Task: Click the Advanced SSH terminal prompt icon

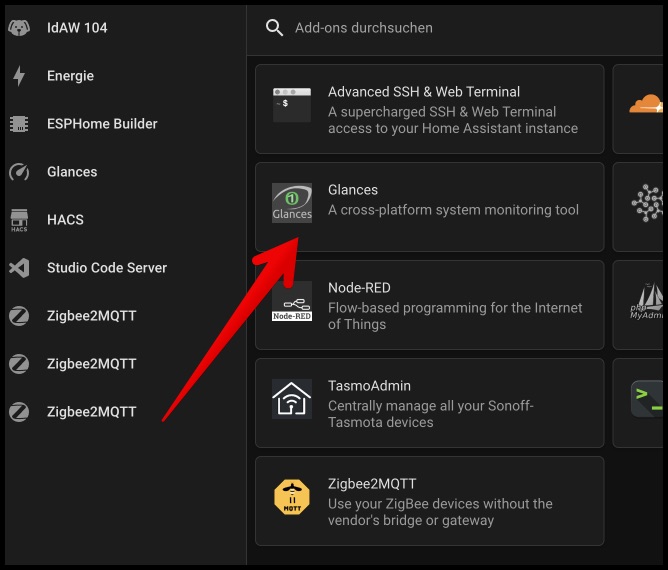Action: pyautogui.click(x=292, y=104)
